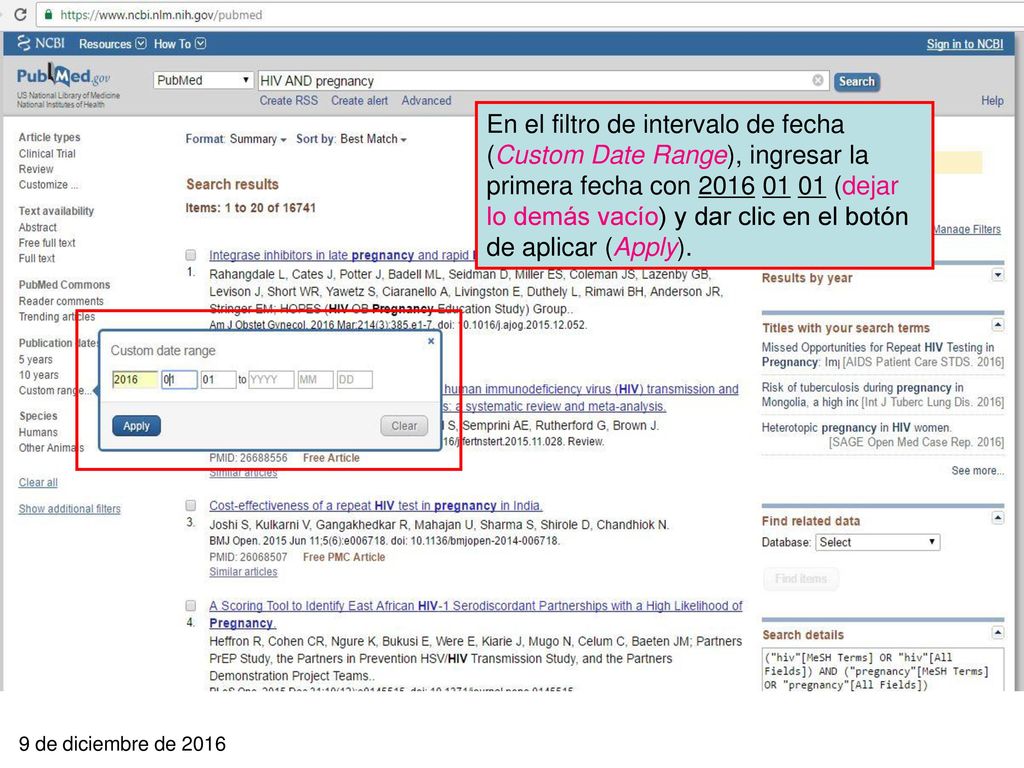This screenshot has width=1024, height=768.
Task: Open the Help link
Action: [x=992, y=101]
